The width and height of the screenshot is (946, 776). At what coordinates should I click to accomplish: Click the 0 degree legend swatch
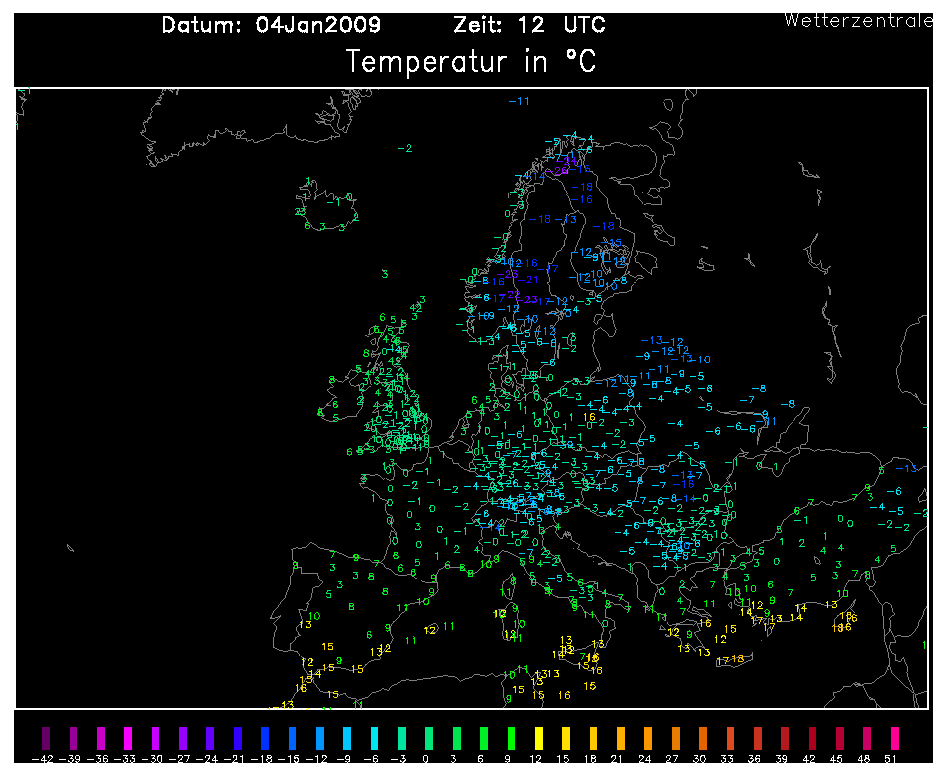pyautogui.click(x=429, y=739)
